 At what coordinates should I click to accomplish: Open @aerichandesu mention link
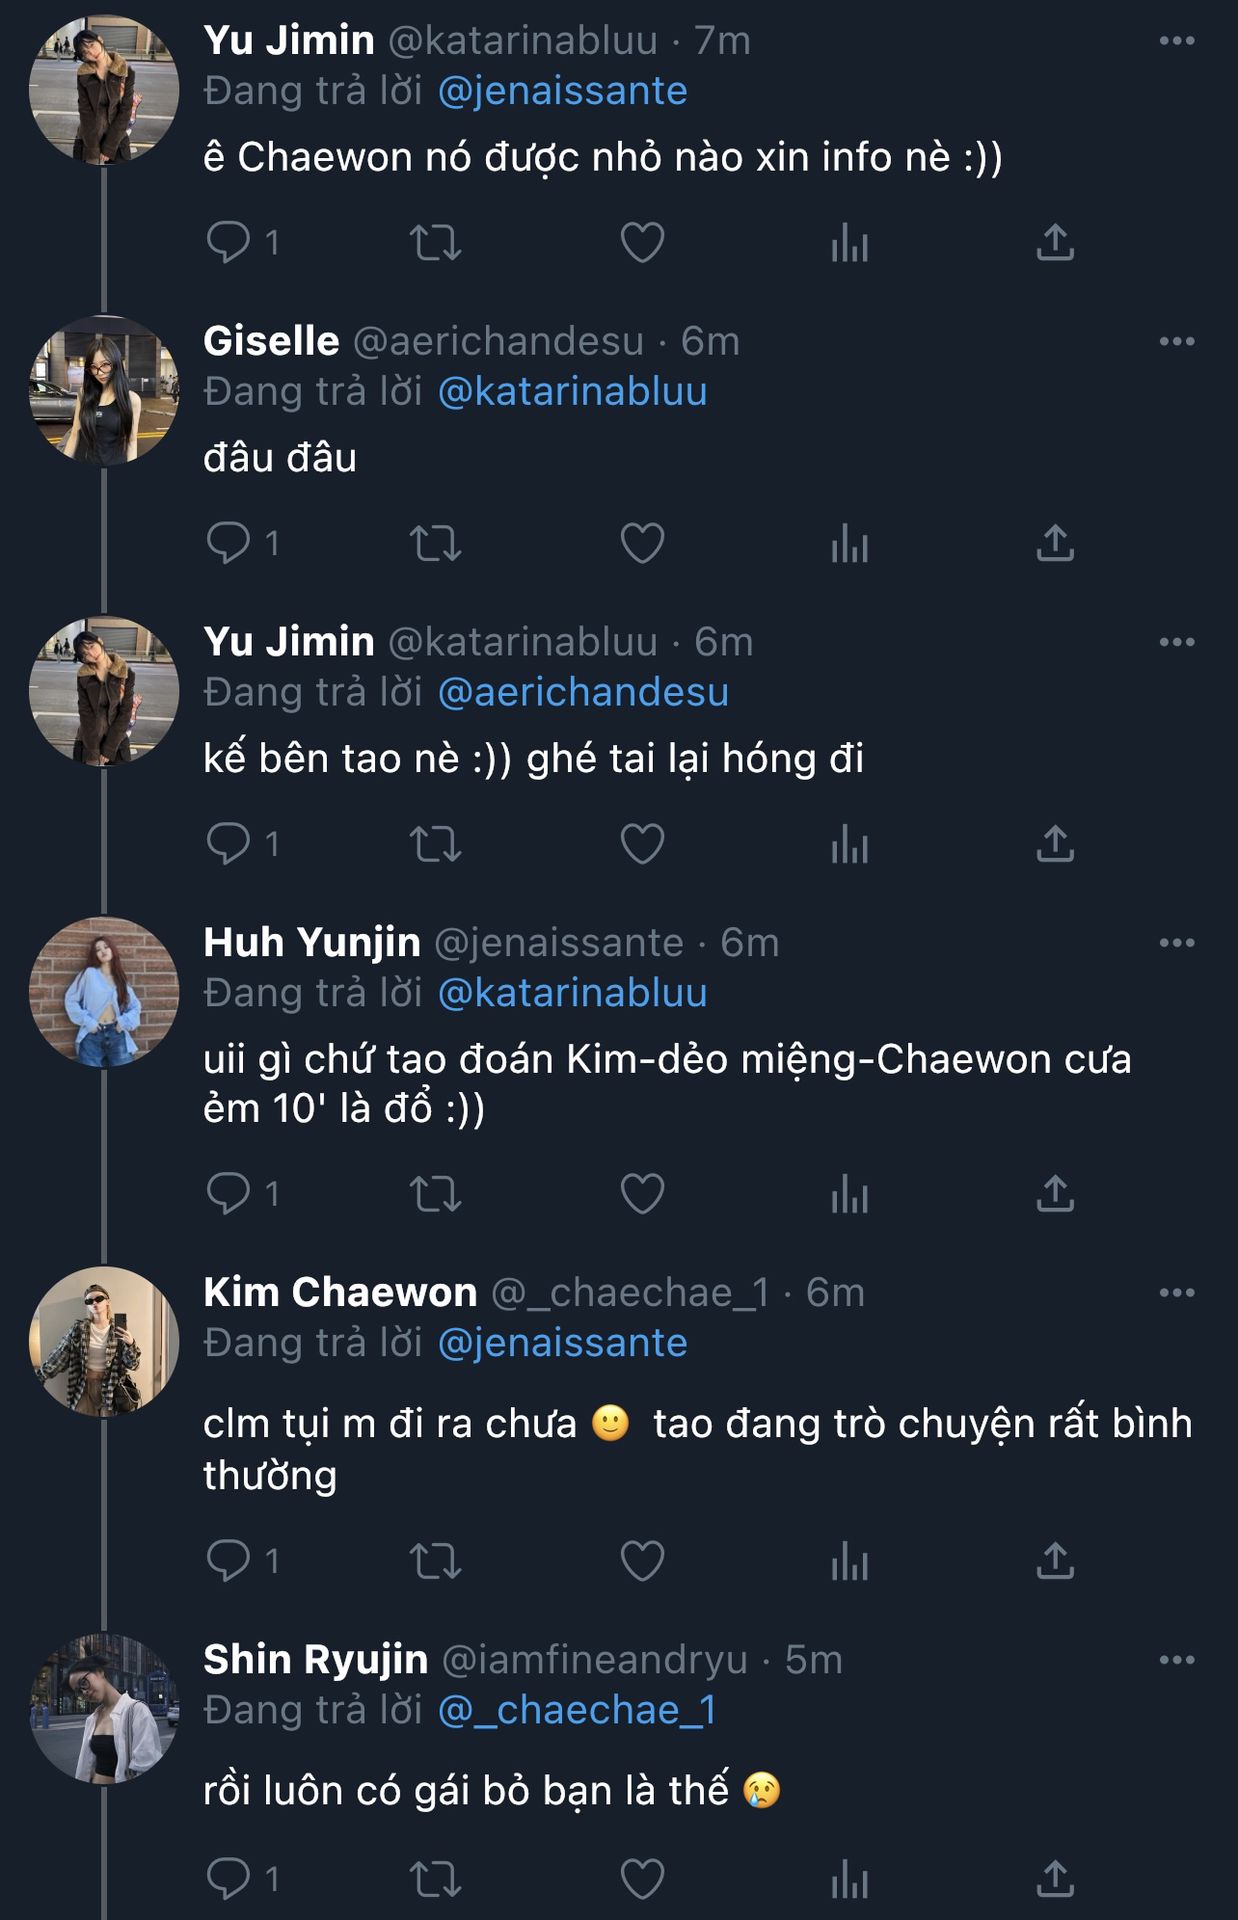(583, 692)
